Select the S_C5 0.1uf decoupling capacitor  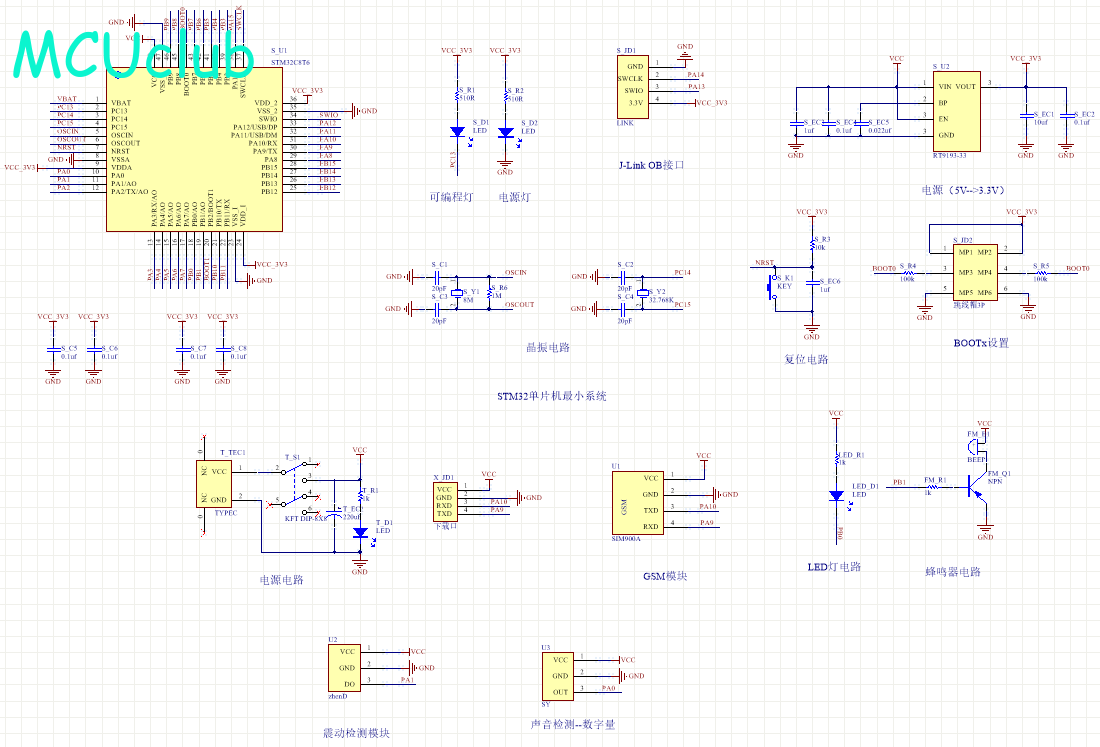(53, 349)
